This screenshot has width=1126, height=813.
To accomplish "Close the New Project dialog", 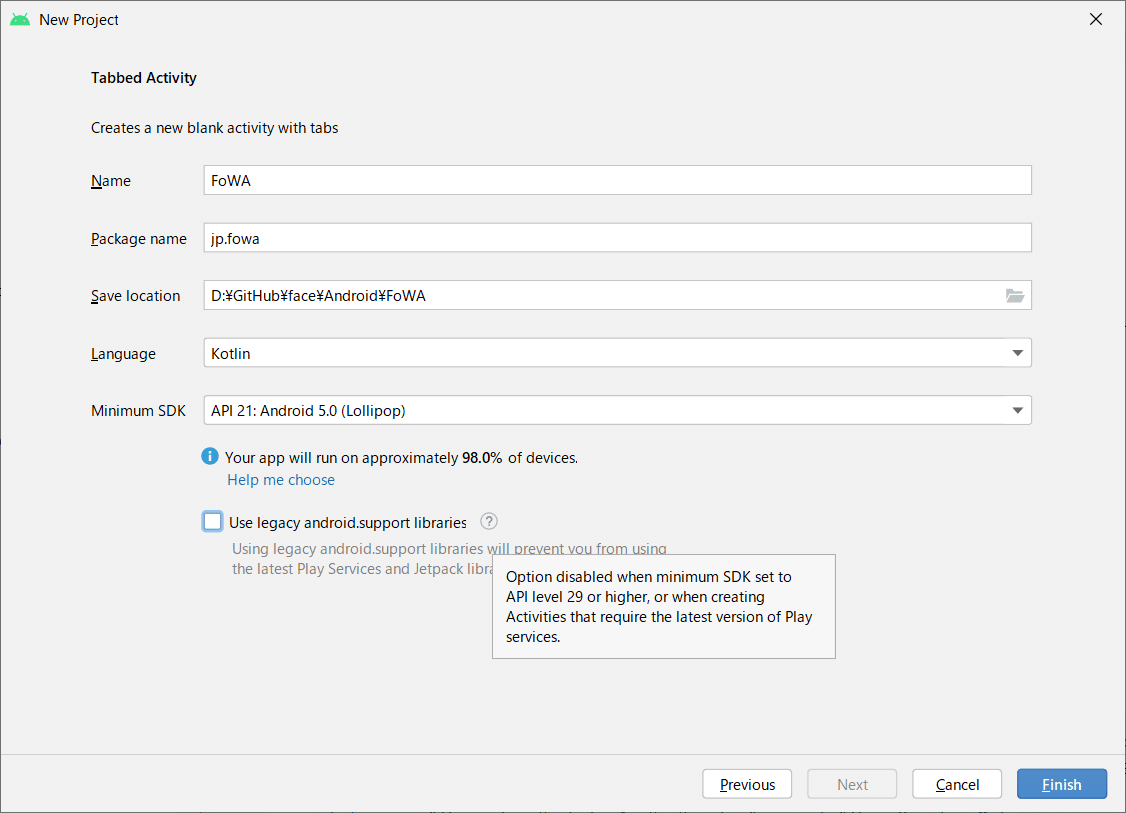I will coord(1096,18).
